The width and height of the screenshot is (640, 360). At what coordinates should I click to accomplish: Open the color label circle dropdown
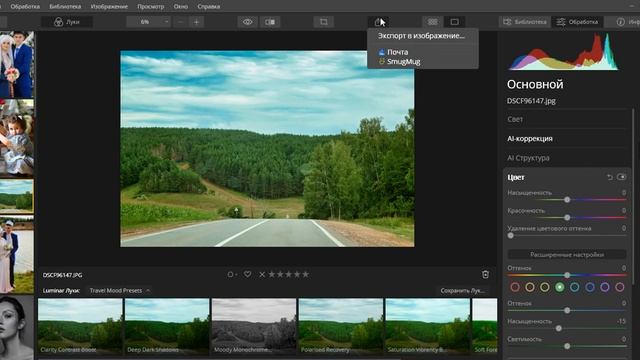point(232,275)
